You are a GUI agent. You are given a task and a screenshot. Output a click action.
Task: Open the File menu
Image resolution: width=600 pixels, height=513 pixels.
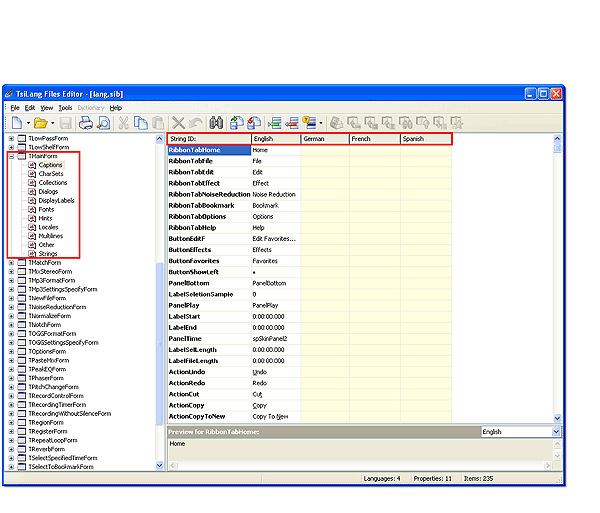coord(15,107)
